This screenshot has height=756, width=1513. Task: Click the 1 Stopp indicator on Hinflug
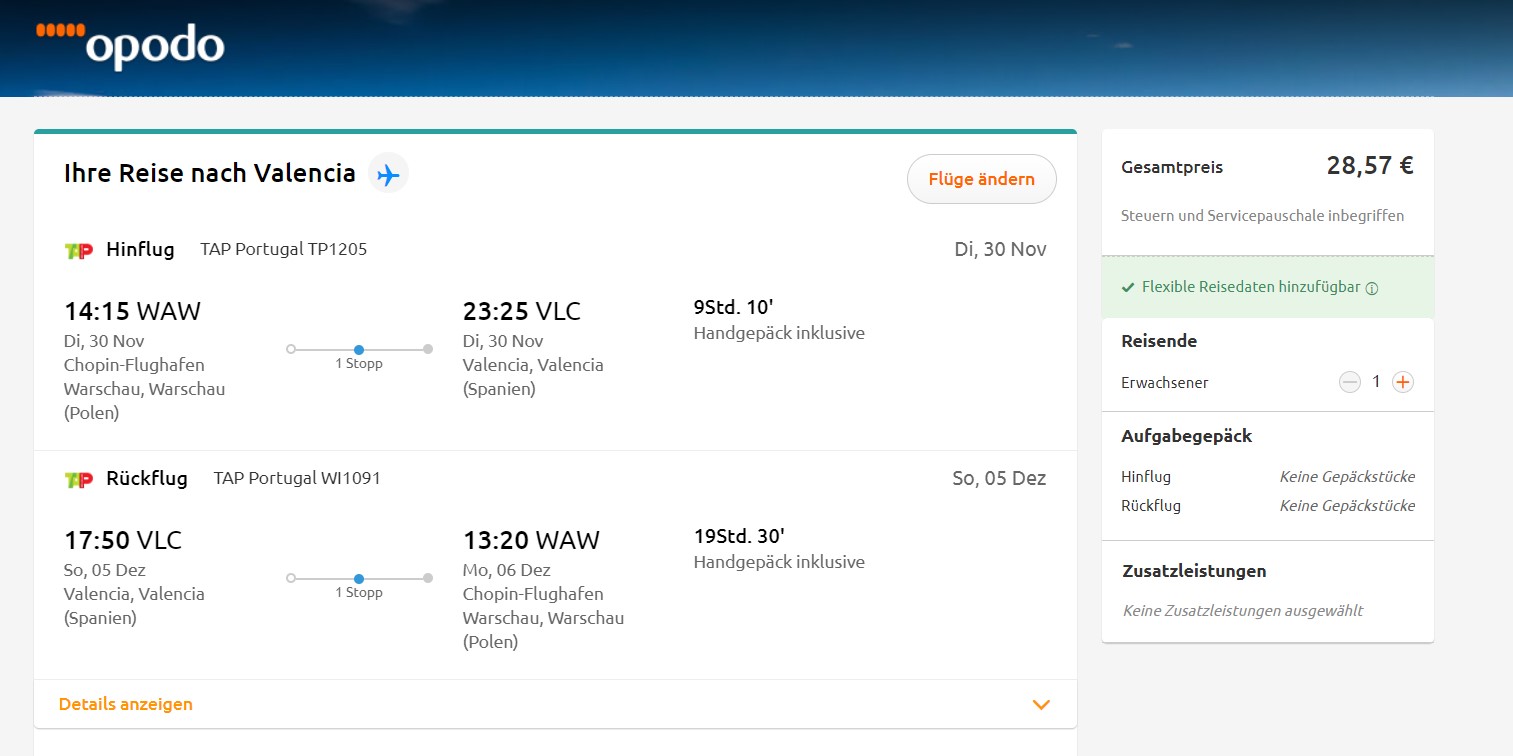pos(359,356)
